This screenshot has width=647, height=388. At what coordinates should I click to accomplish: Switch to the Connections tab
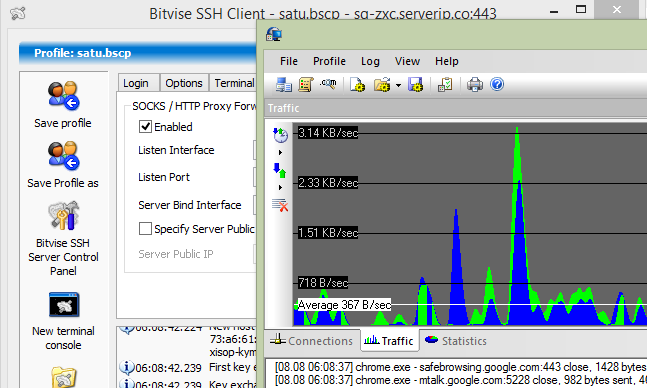point(312,341)
